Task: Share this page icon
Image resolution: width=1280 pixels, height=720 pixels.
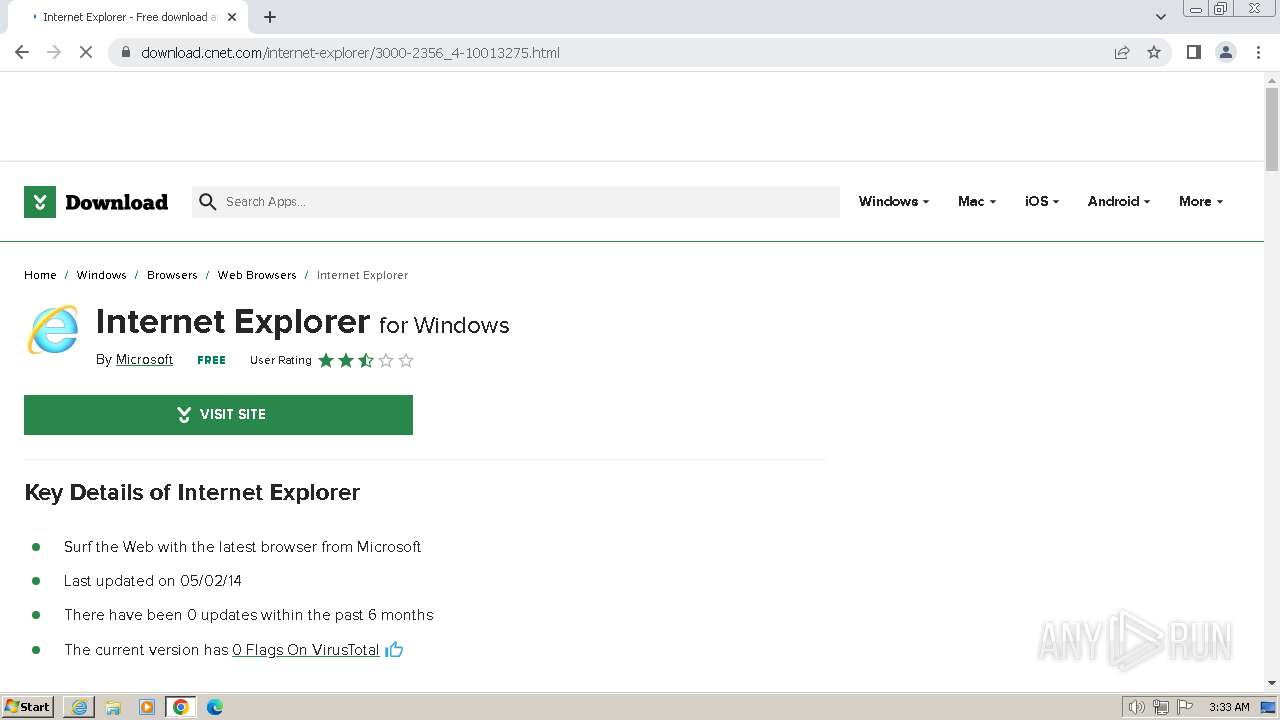Action: tap(1122, 52)
